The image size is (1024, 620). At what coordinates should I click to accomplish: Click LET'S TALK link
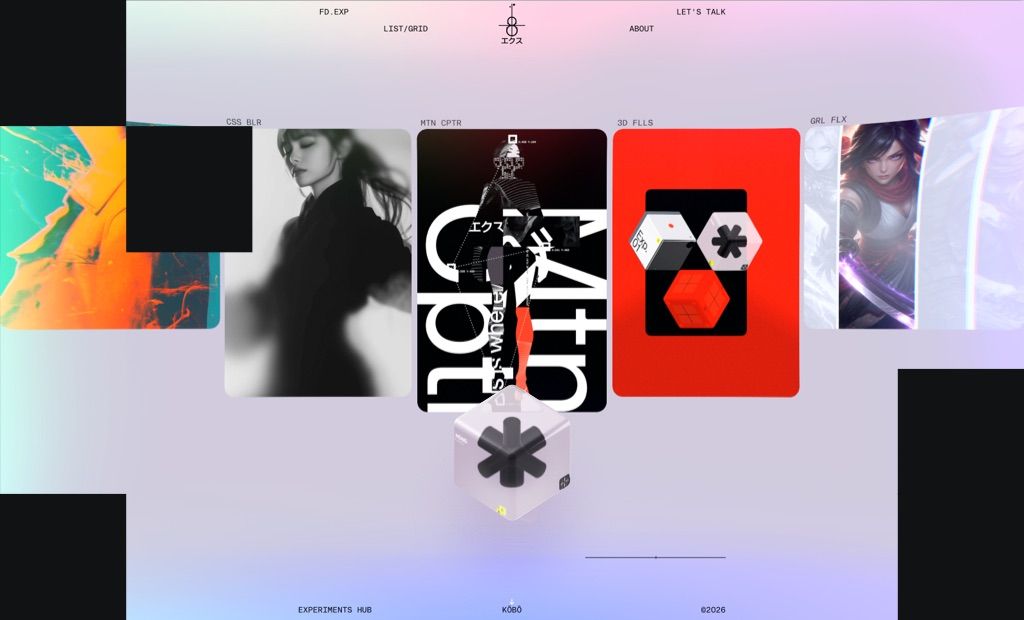click(x=701, y=12)
